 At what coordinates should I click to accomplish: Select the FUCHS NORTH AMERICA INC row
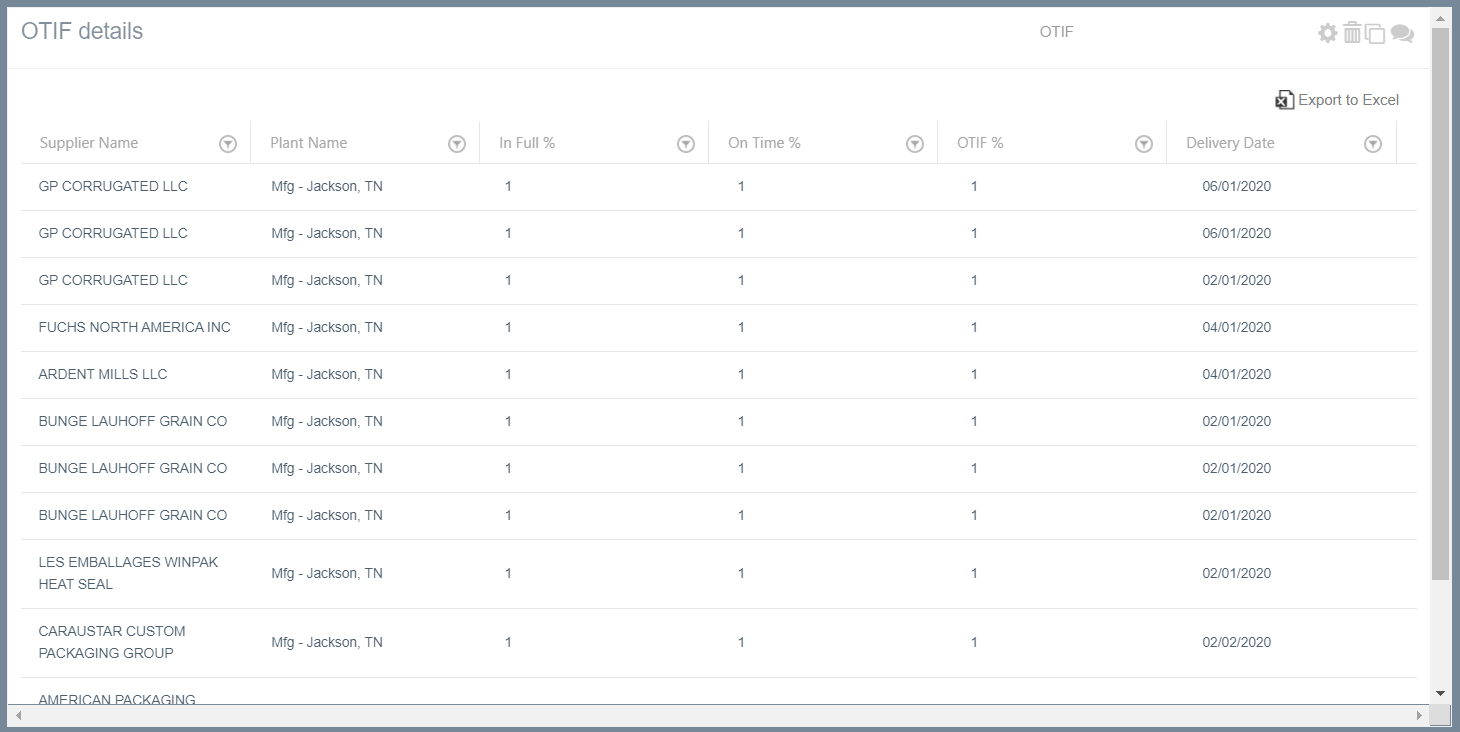pos(135,327)
